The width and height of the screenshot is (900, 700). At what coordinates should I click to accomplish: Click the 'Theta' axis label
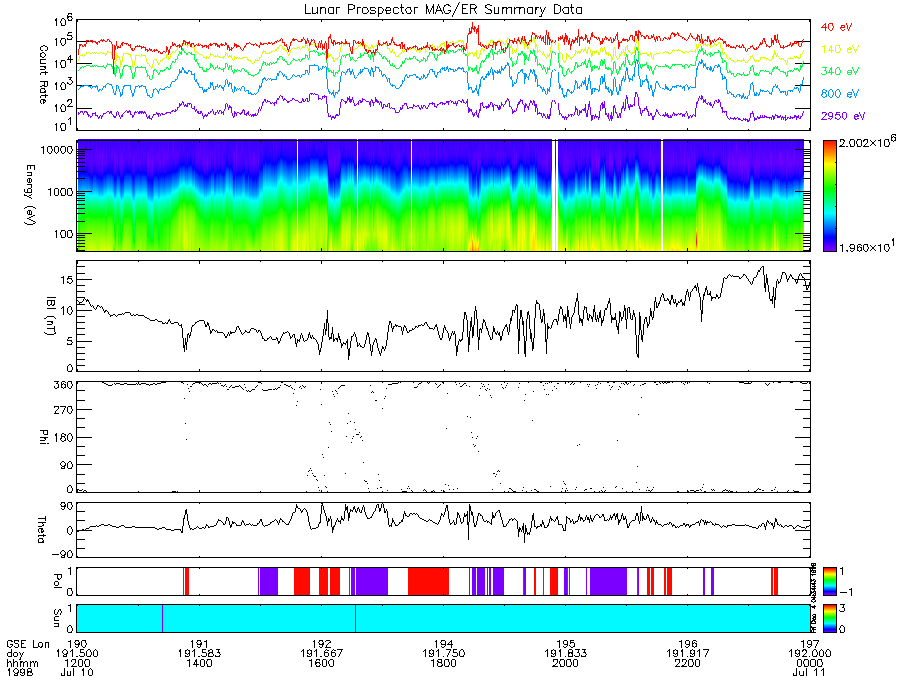pos(41,530)
